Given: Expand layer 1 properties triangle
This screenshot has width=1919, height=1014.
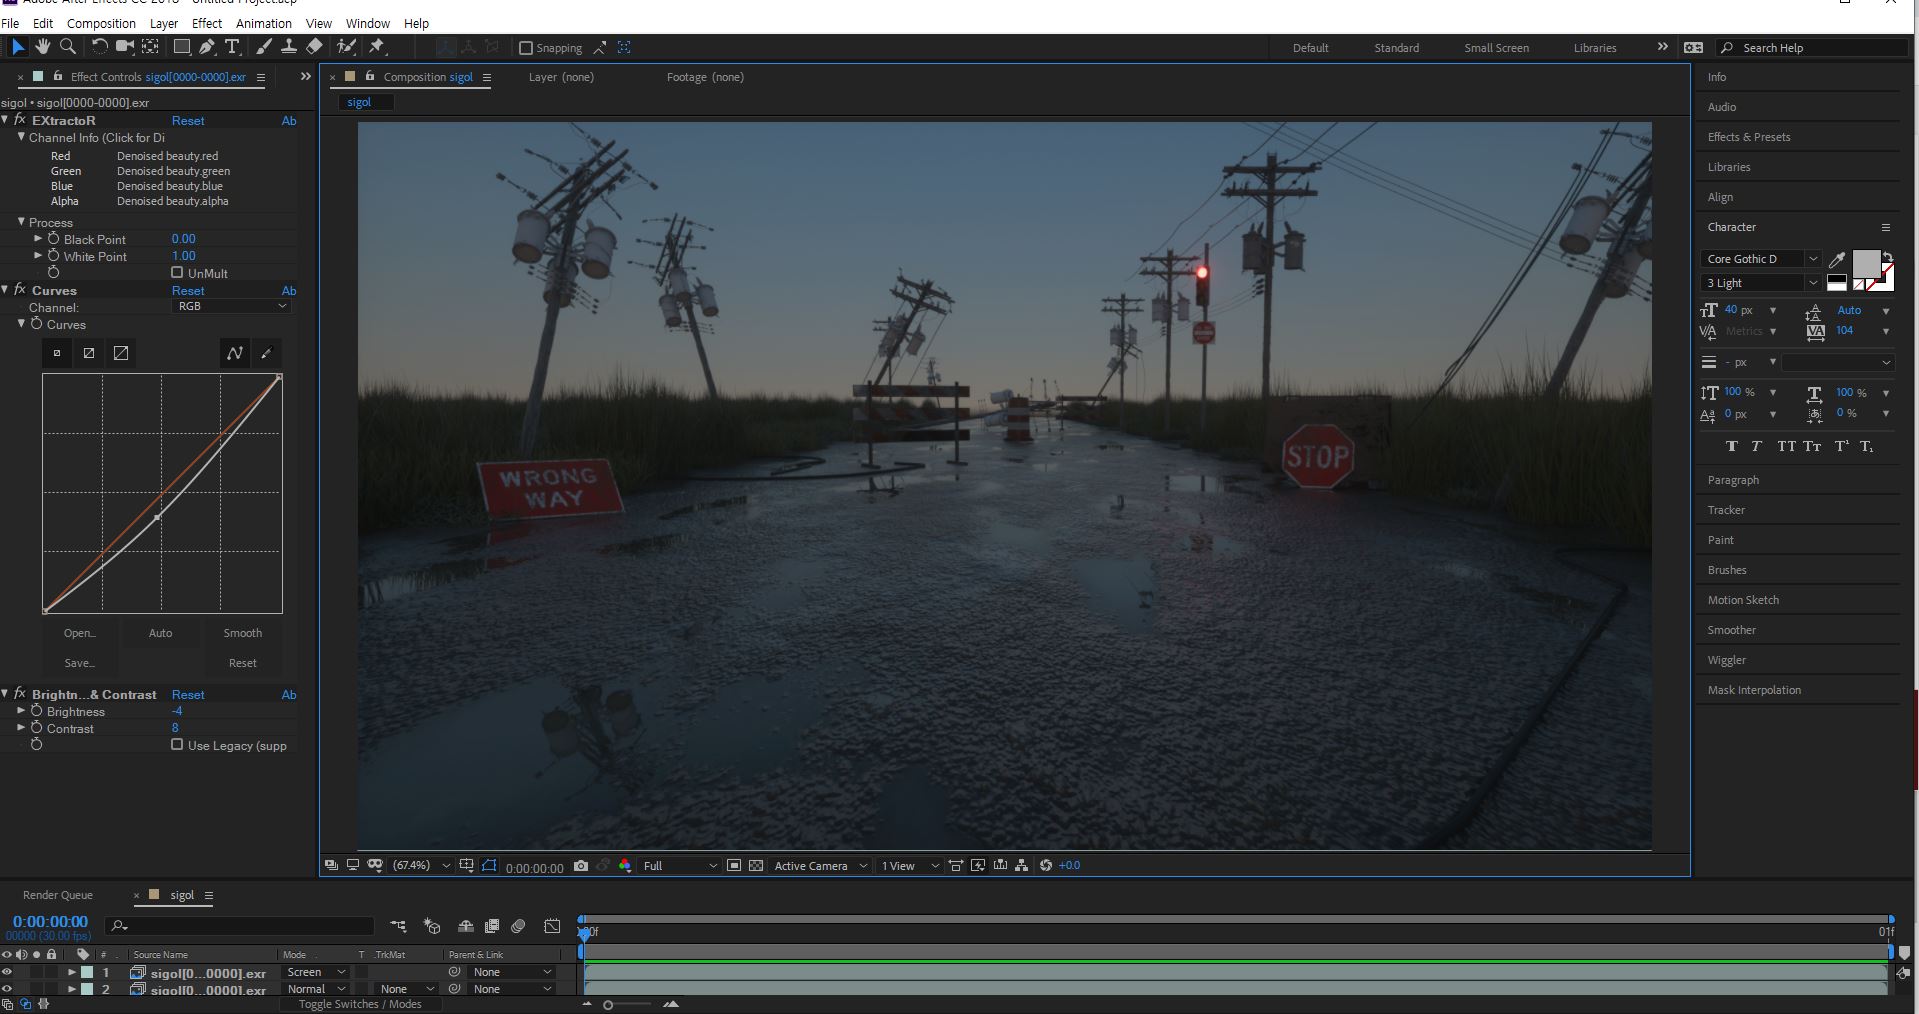Looking at the screenshot, I should coord(72,972).
